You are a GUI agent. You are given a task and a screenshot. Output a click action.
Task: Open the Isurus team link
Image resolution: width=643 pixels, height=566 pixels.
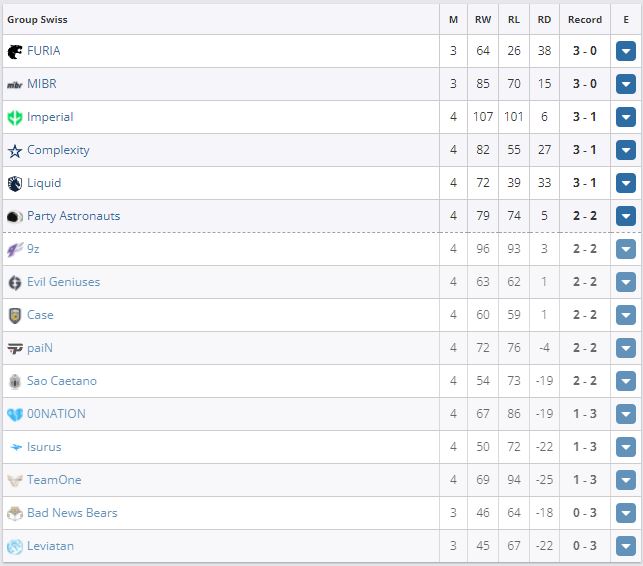(x=44, y=447)
